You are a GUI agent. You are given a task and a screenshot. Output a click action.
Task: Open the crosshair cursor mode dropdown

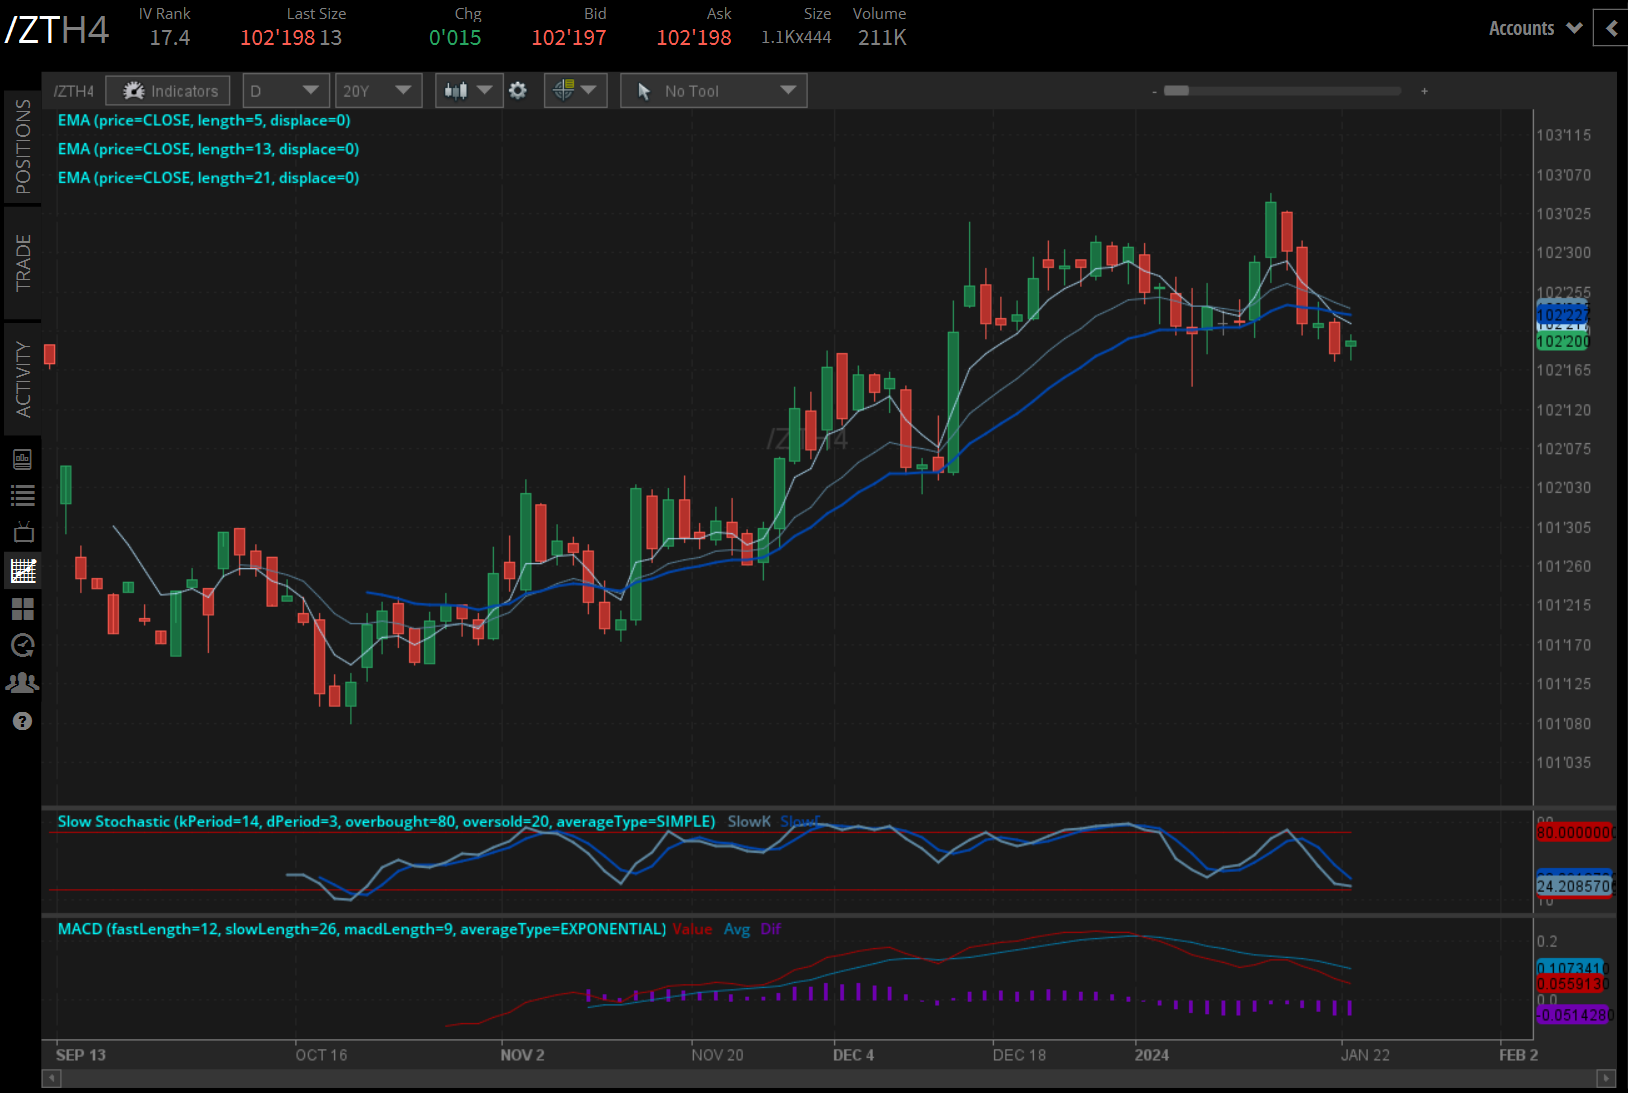point(575,91)
